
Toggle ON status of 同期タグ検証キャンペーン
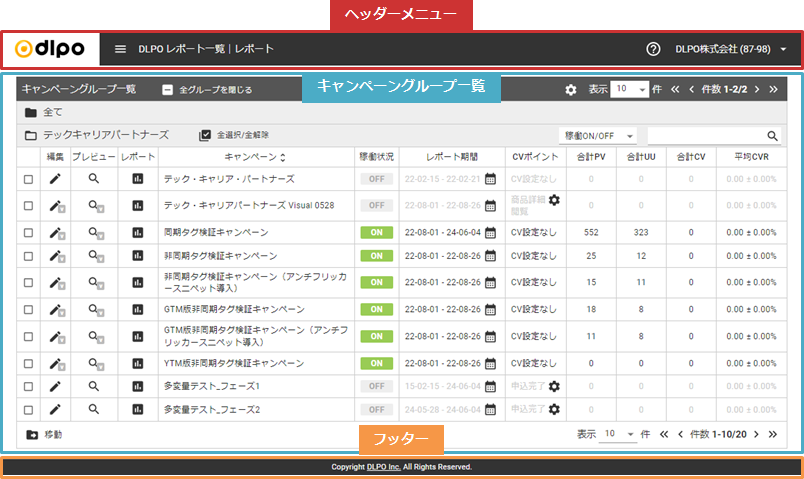(376, 233)
